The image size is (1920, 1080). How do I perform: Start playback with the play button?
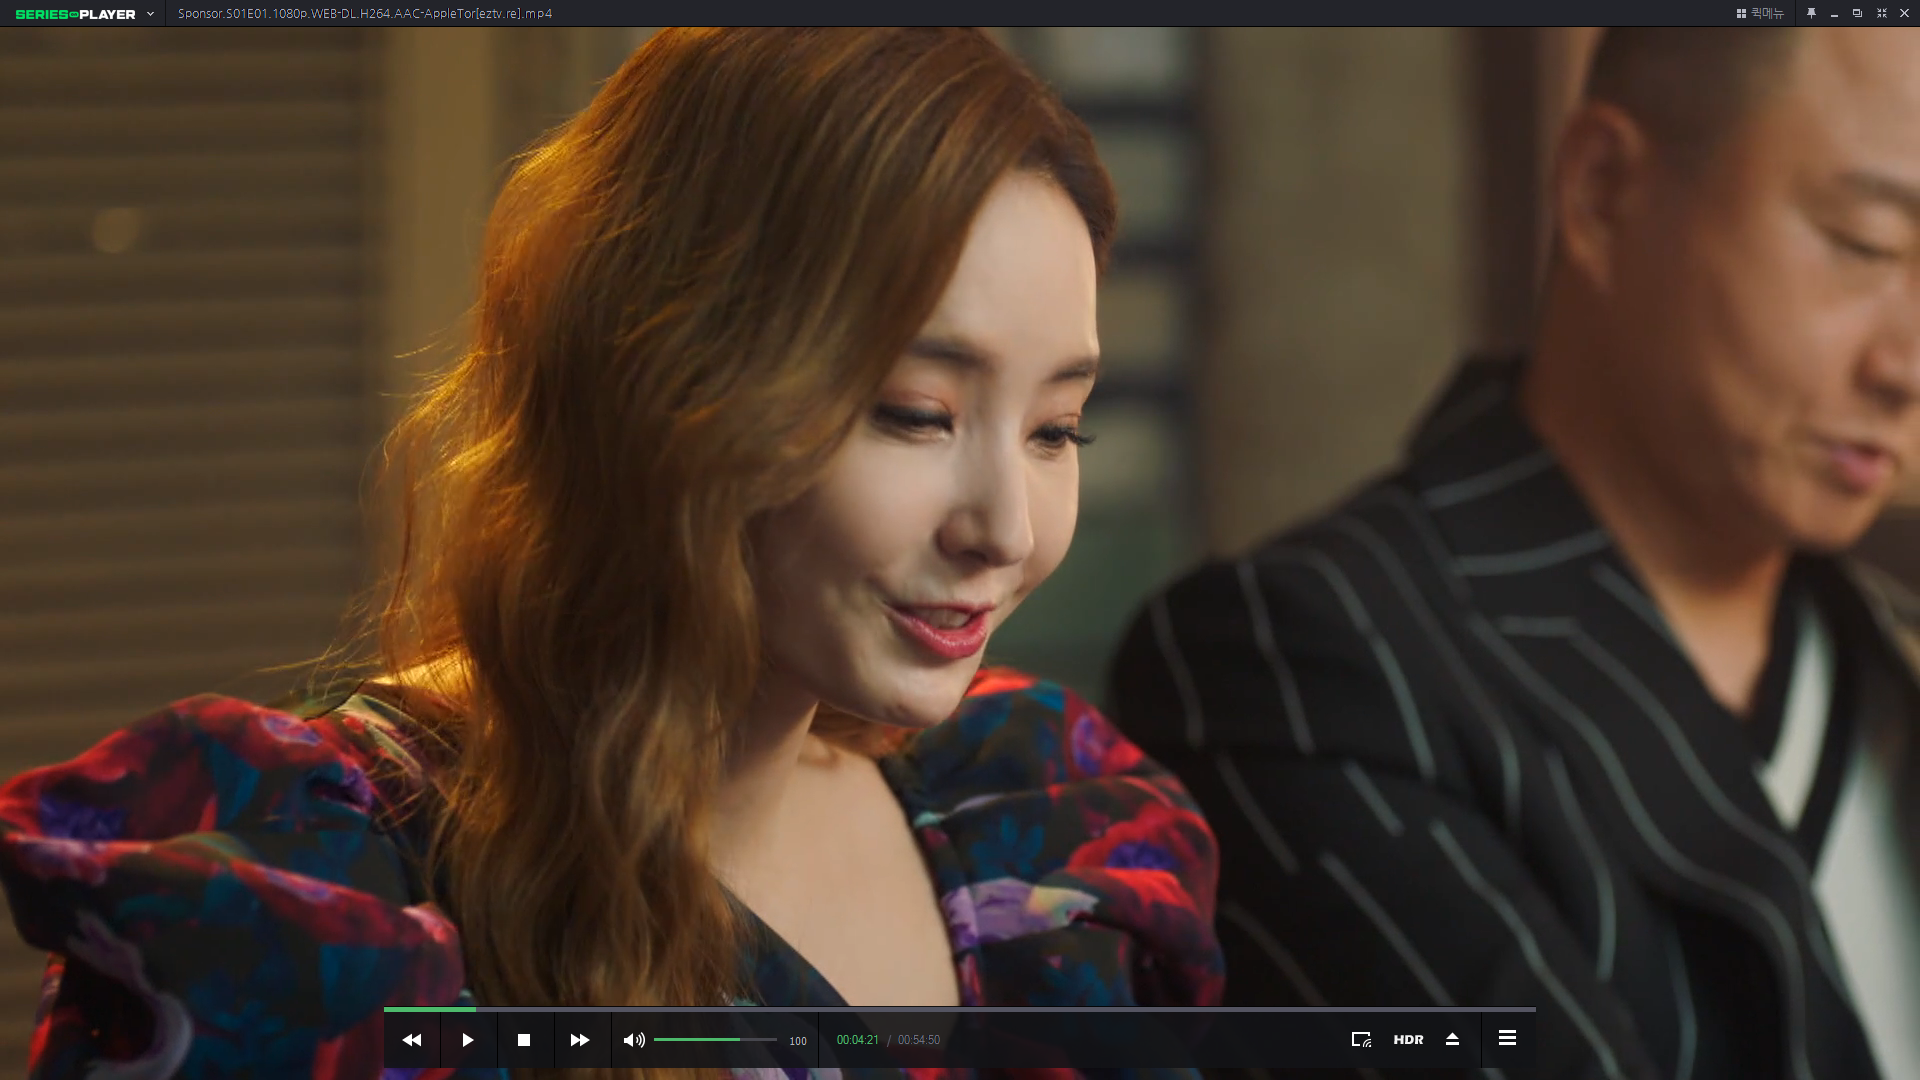point(468,1040)
